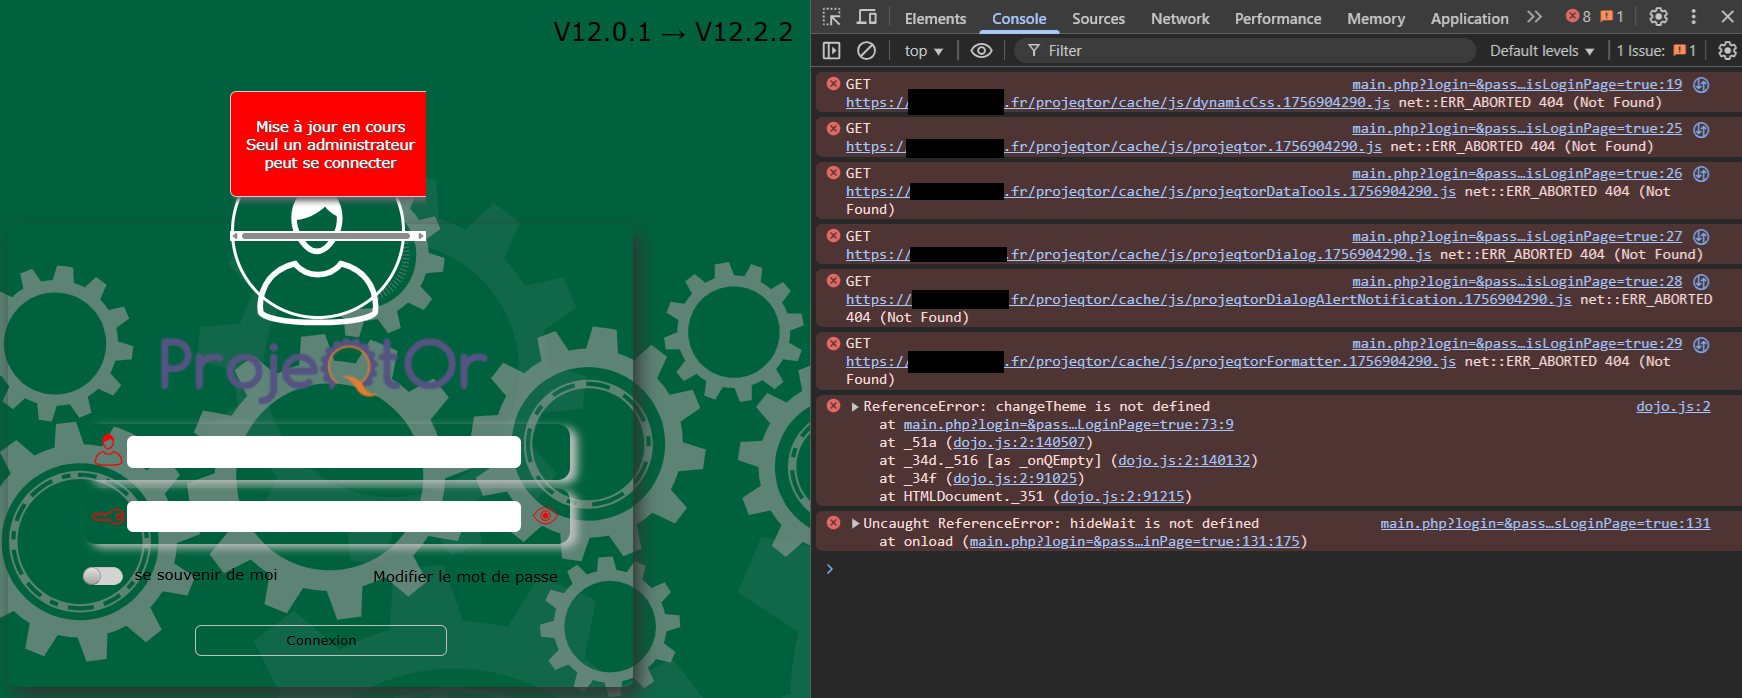Viewport: 1742px width, 698px height.
Task: Create live expression with the eye icon
Action: point(981,50)
